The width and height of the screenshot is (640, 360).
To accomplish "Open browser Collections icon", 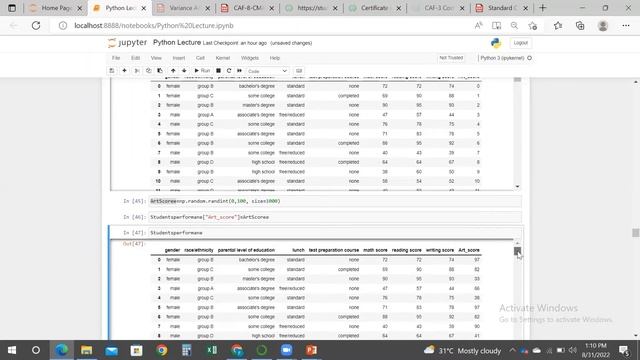I will point(580,25).
